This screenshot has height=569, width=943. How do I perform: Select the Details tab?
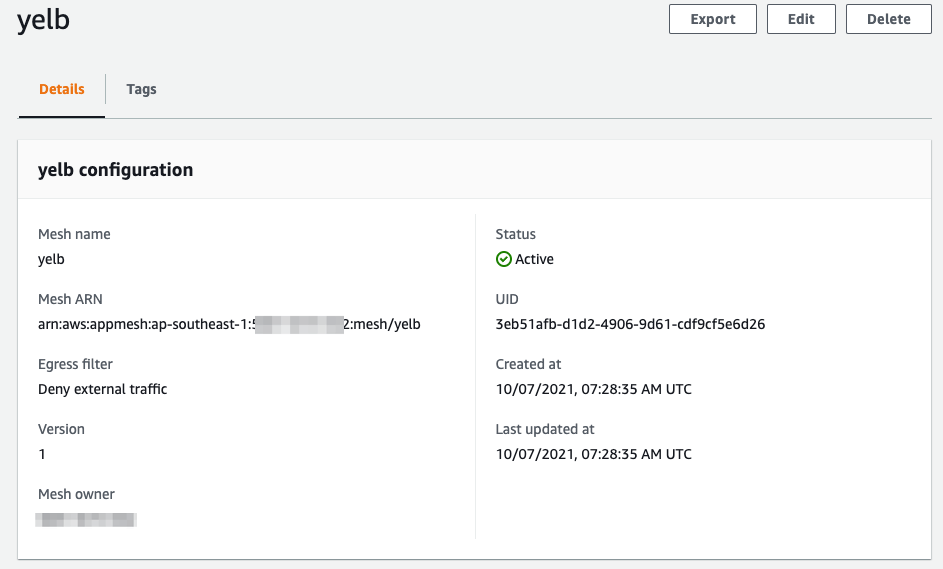[62, 89]
